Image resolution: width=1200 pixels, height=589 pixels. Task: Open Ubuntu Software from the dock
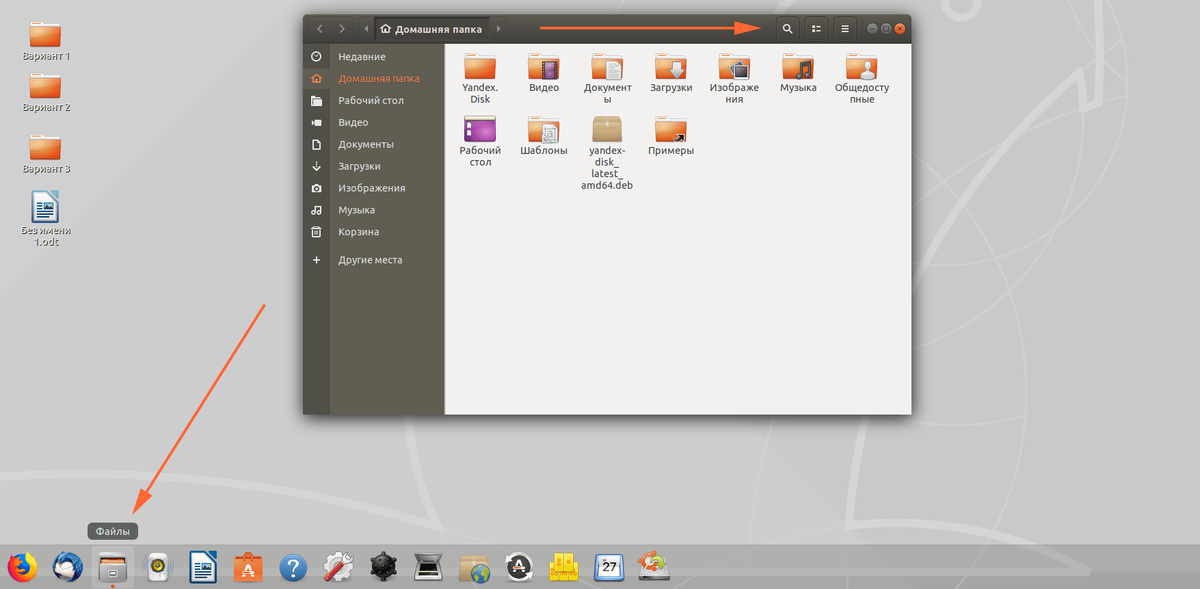[x=247, y=567]
